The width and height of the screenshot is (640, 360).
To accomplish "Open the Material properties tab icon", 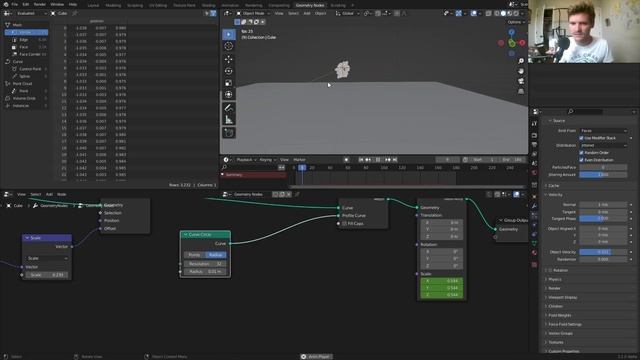I will (x=534, y=253).
